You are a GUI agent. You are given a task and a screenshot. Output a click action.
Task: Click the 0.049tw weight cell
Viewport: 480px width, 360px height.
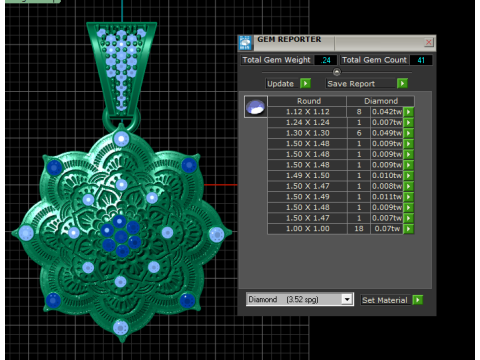pyautogui.click(x=387, y=133)
